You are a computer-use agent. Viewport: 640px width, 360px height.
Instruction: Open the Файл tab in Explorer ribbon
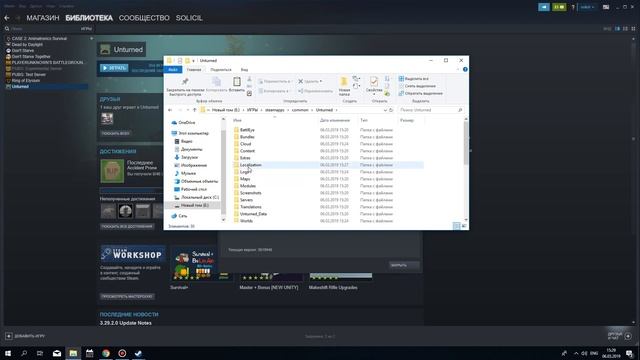click(x=173, y=70)
